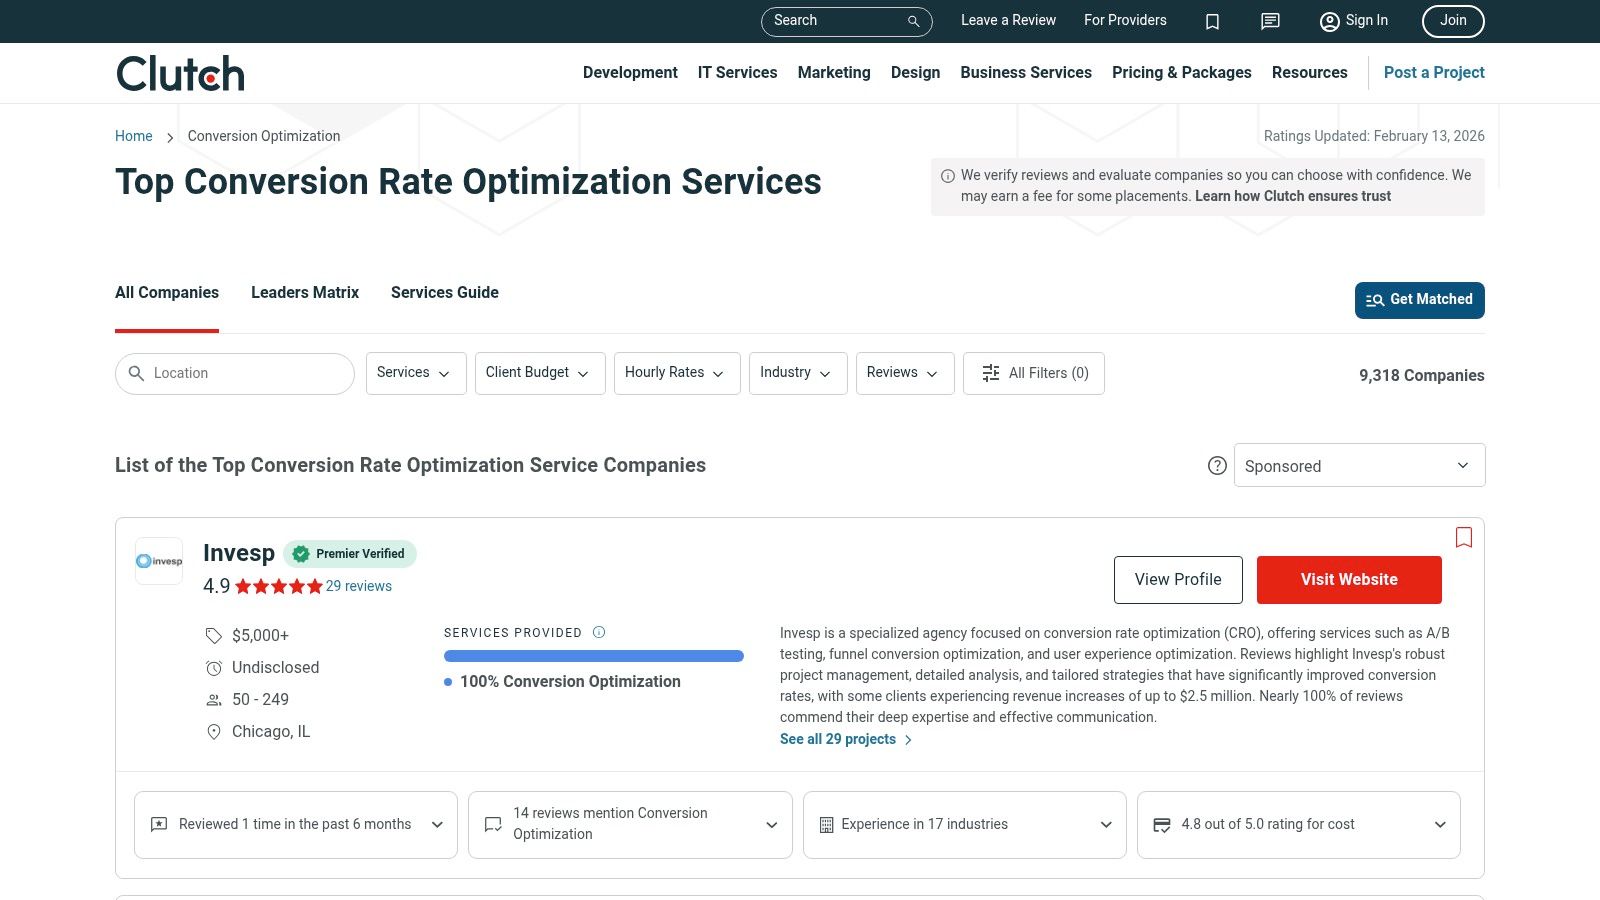1600x900 pixels.
Task: Click View Profile for Invesp
Action: tap(1178, 580)
